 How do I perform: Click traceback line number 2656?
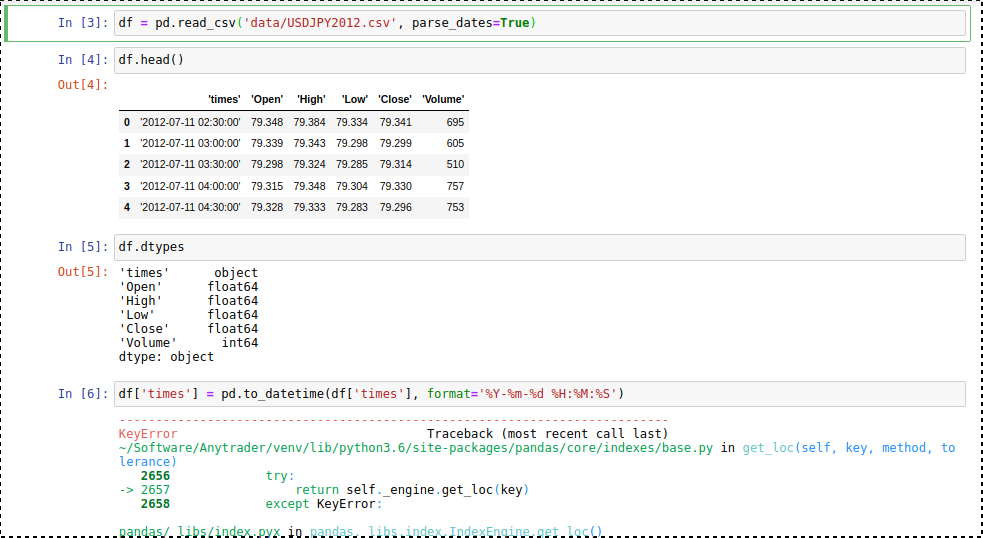(155, 476)
